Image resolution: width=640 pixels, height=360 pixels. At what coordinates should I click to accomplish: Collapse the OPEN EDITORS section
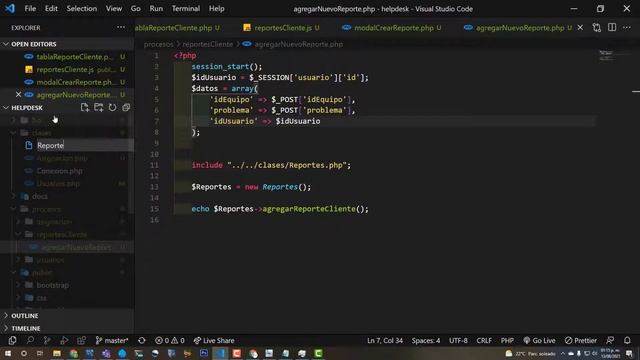67,44
